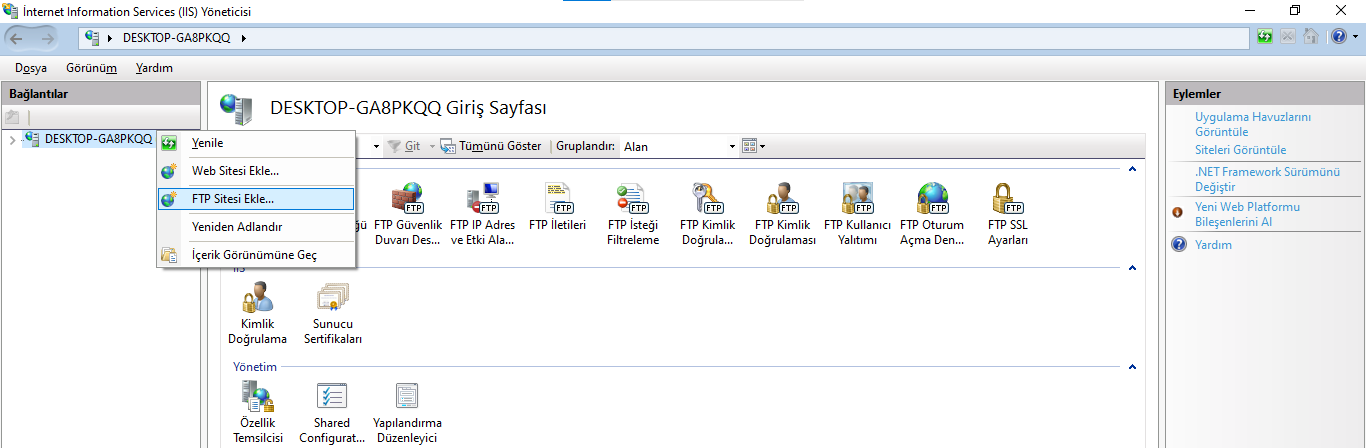Collapse the IIS section
Image resolution: width=1366 pixels, height=448 pixels.
click(x=1133, y=268)
